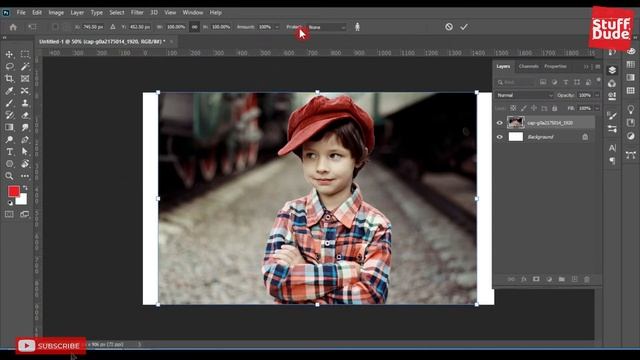Select the Move tool
This screenshot has width=640, height=360.
point(9,54)
